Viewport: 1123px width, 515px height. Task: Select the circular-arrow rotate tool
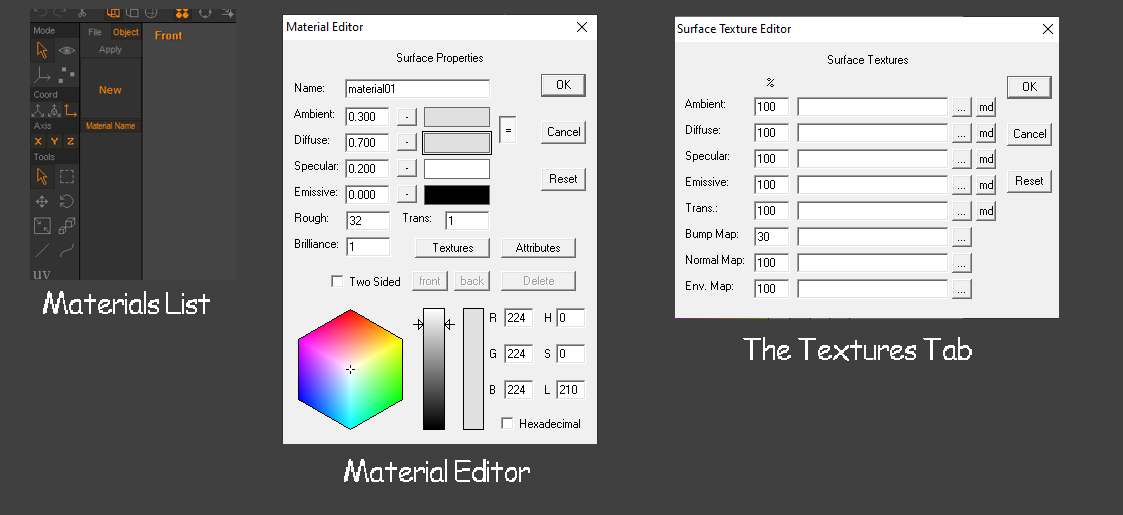click(67, 201)
